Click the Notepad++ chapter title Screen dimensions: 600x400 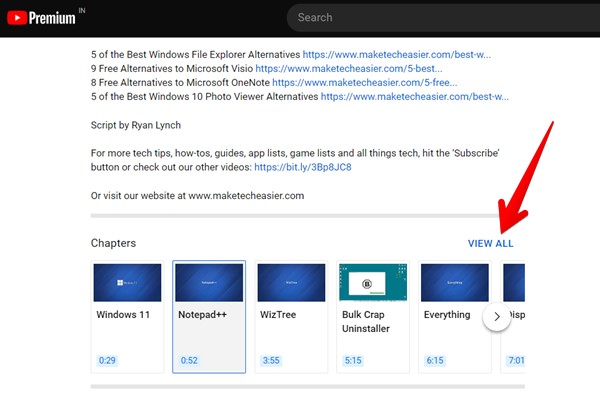(x=202, y=315)
